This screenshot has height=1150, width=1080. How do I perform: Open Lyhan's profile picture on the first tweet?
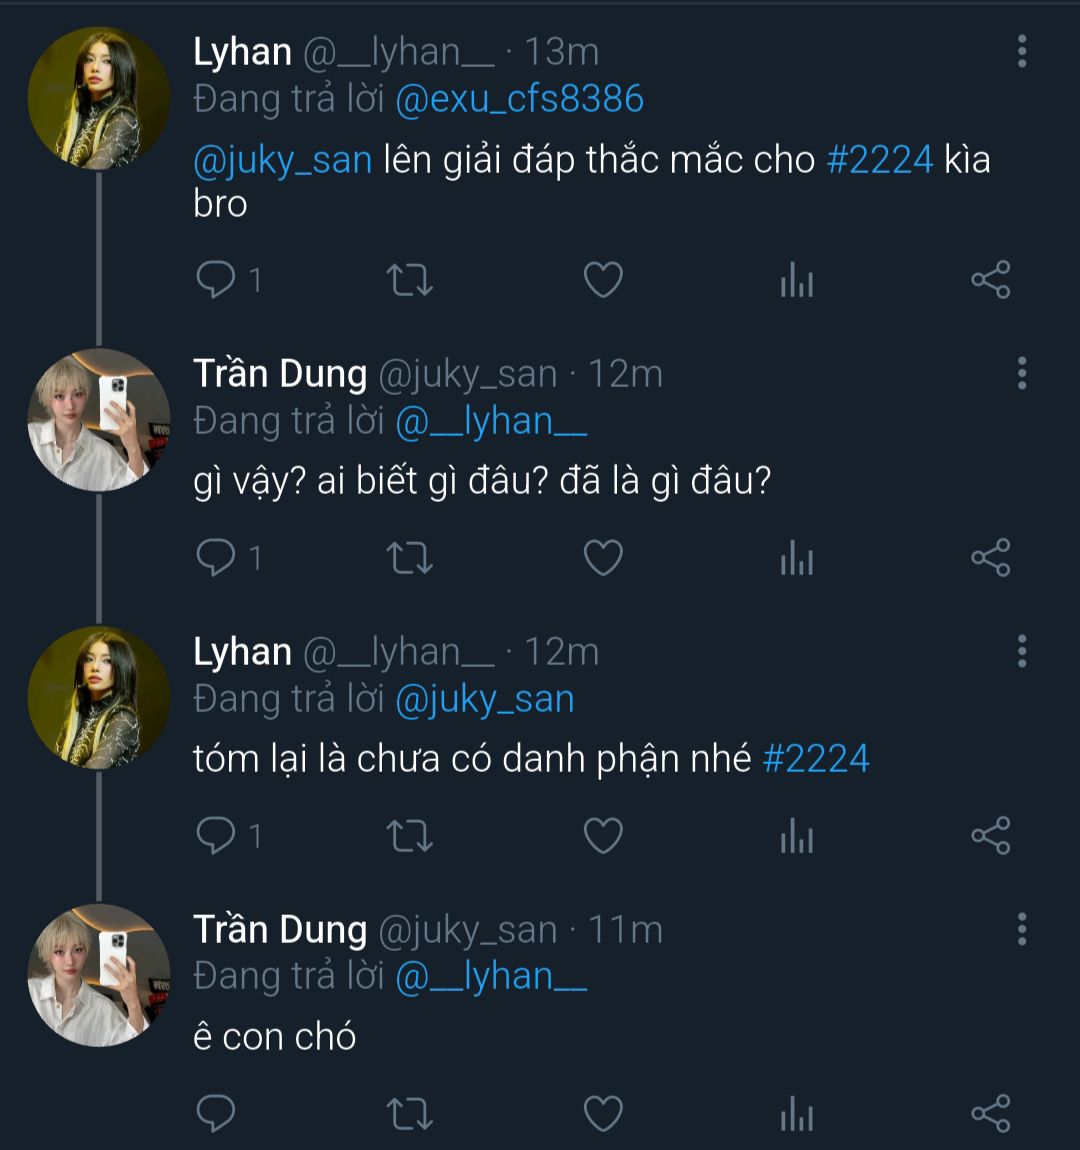click(x=98, y=98)
